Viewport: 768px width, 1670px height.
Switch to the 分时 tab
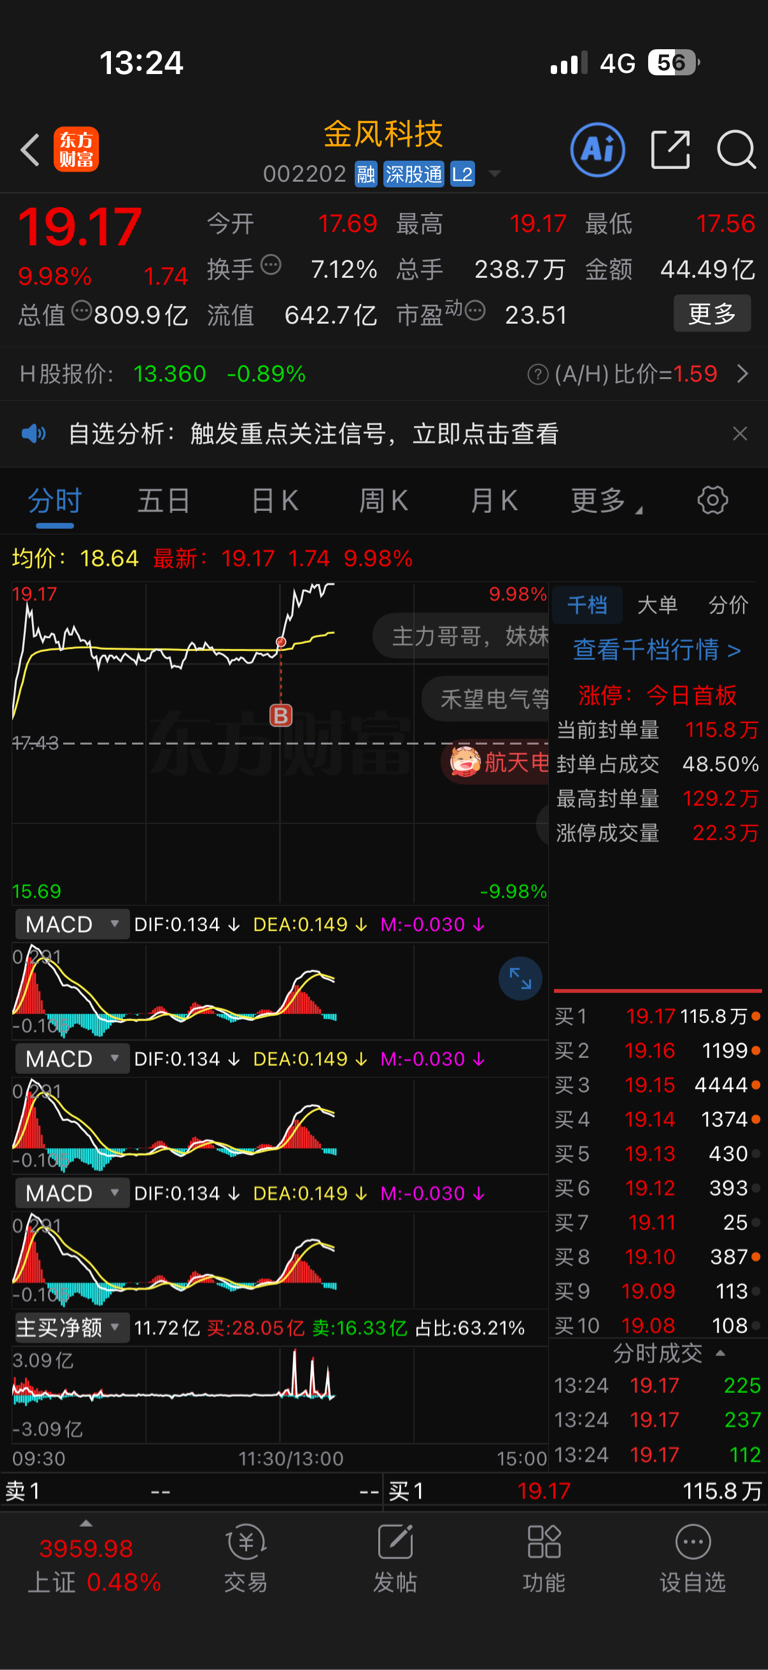pyautogui.click(x=55, y=500)
